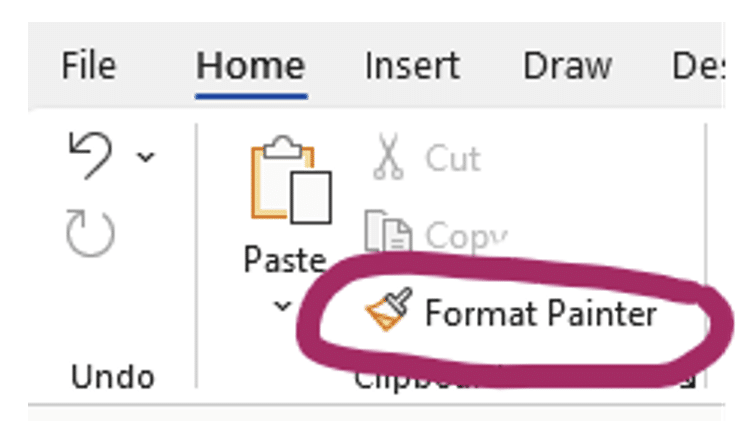Click the Clipboard group label

coord(420,378)
